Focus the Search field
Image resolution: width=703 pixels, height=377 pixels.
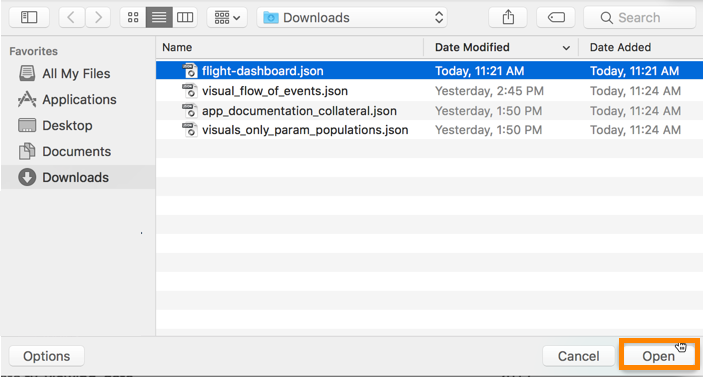click(640, 17)
